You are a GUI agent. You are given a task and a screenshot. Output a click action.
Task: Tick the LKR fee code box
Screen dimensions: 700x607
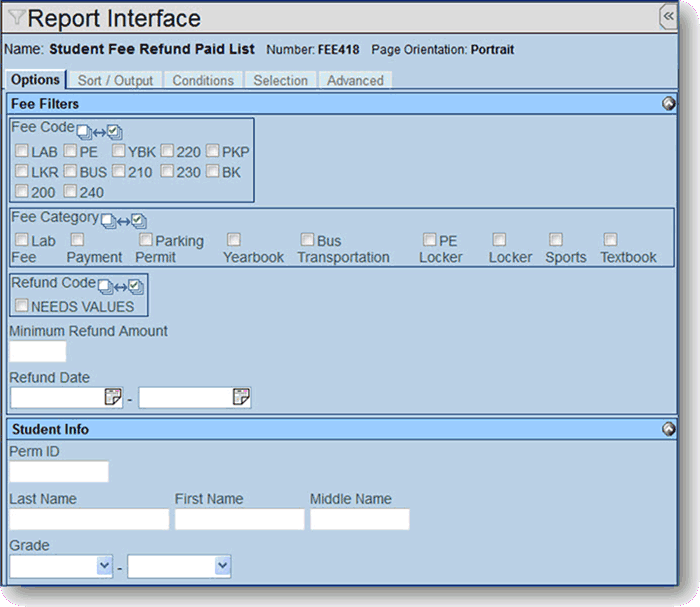[21, 171]
